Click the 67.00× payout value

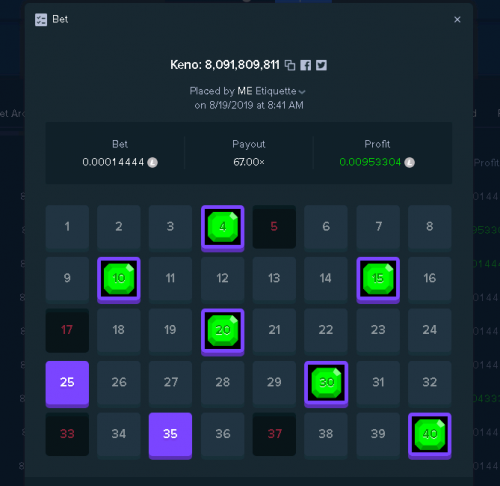click(249, 162)
